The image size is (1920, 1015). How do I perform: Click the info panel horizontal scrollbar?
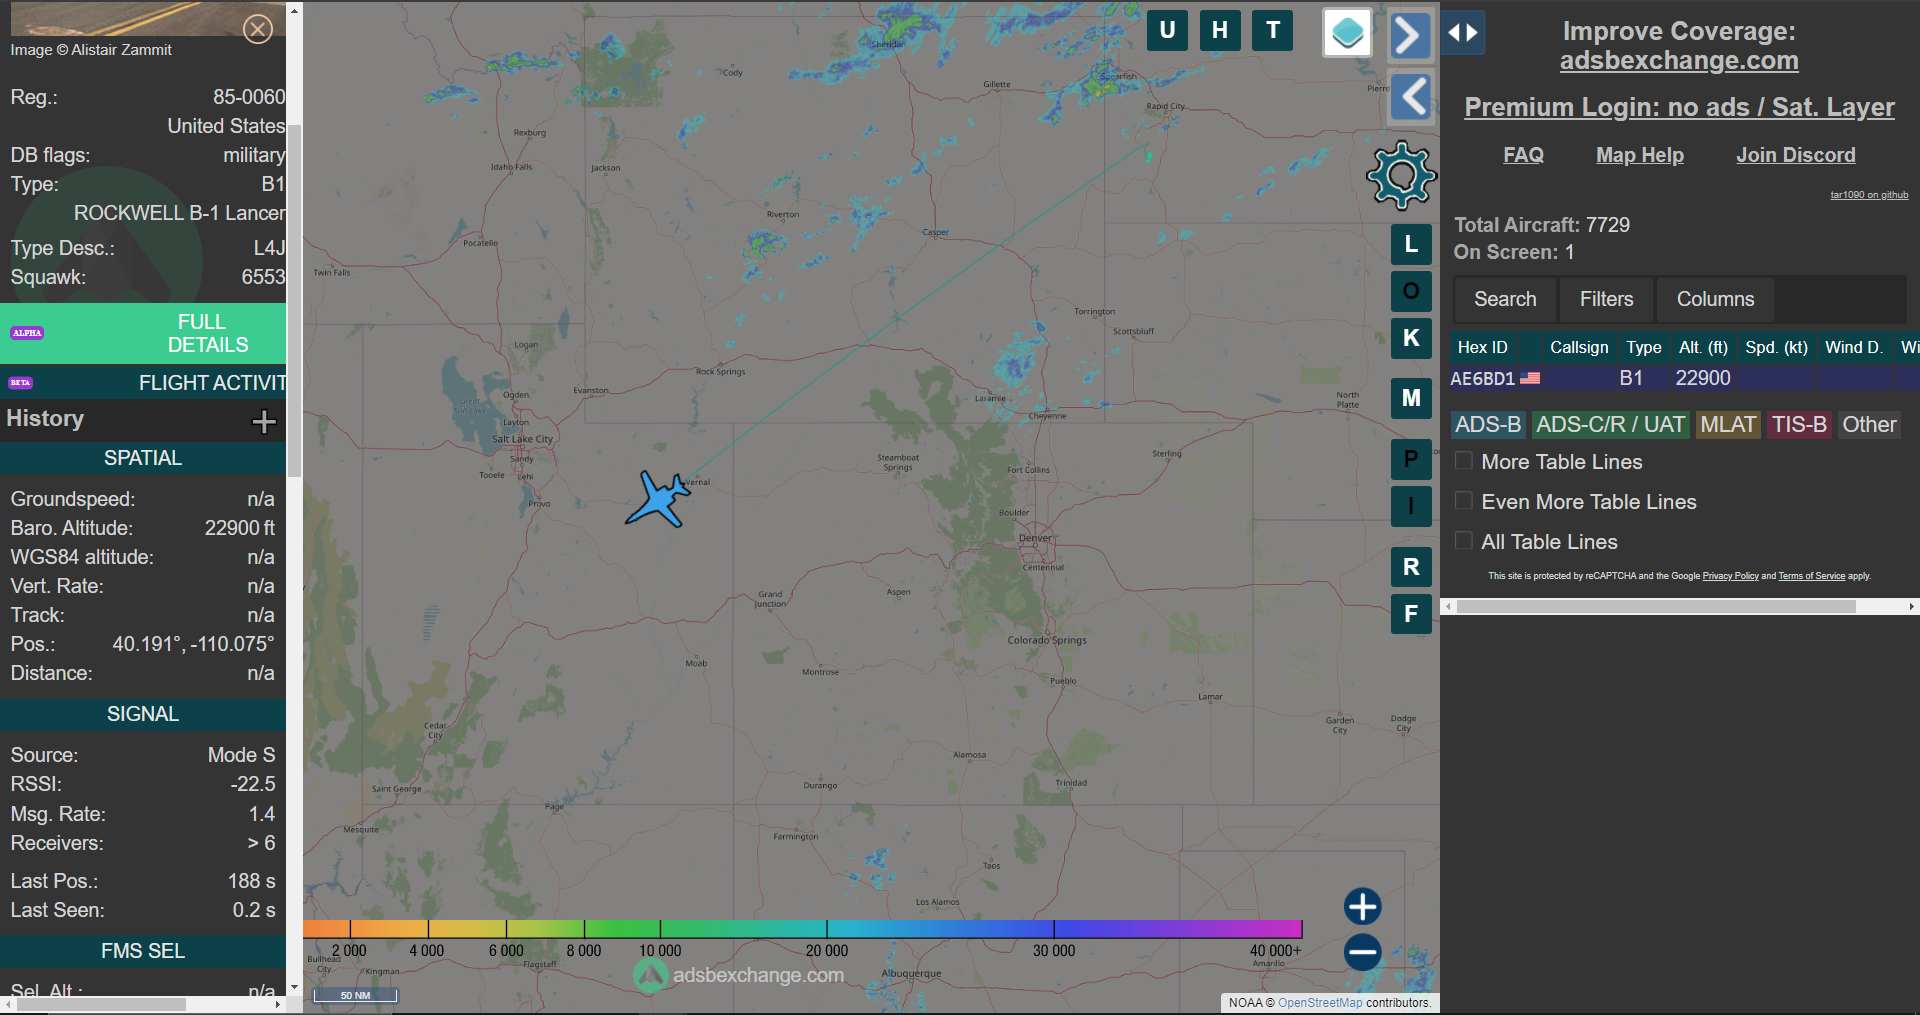coord(101,1004)
